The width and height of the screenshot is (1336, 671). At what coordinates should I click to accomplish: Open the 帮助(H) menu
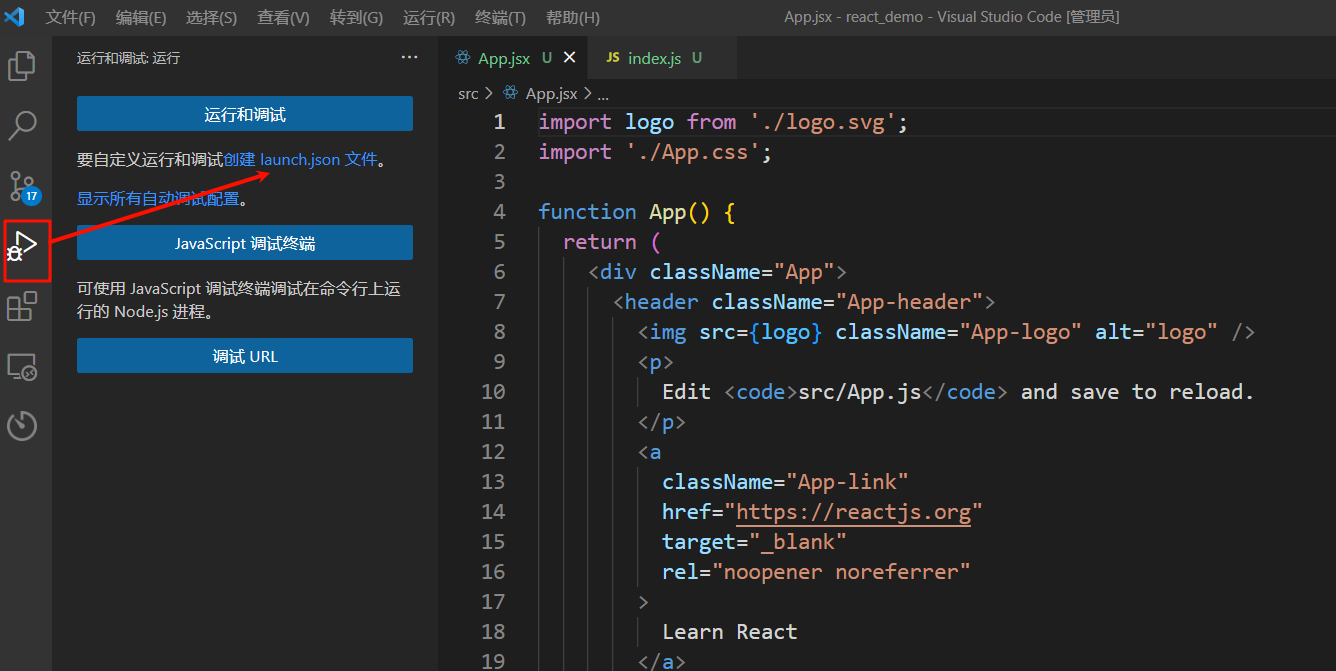pyautogui.click(x=573, y=18)
